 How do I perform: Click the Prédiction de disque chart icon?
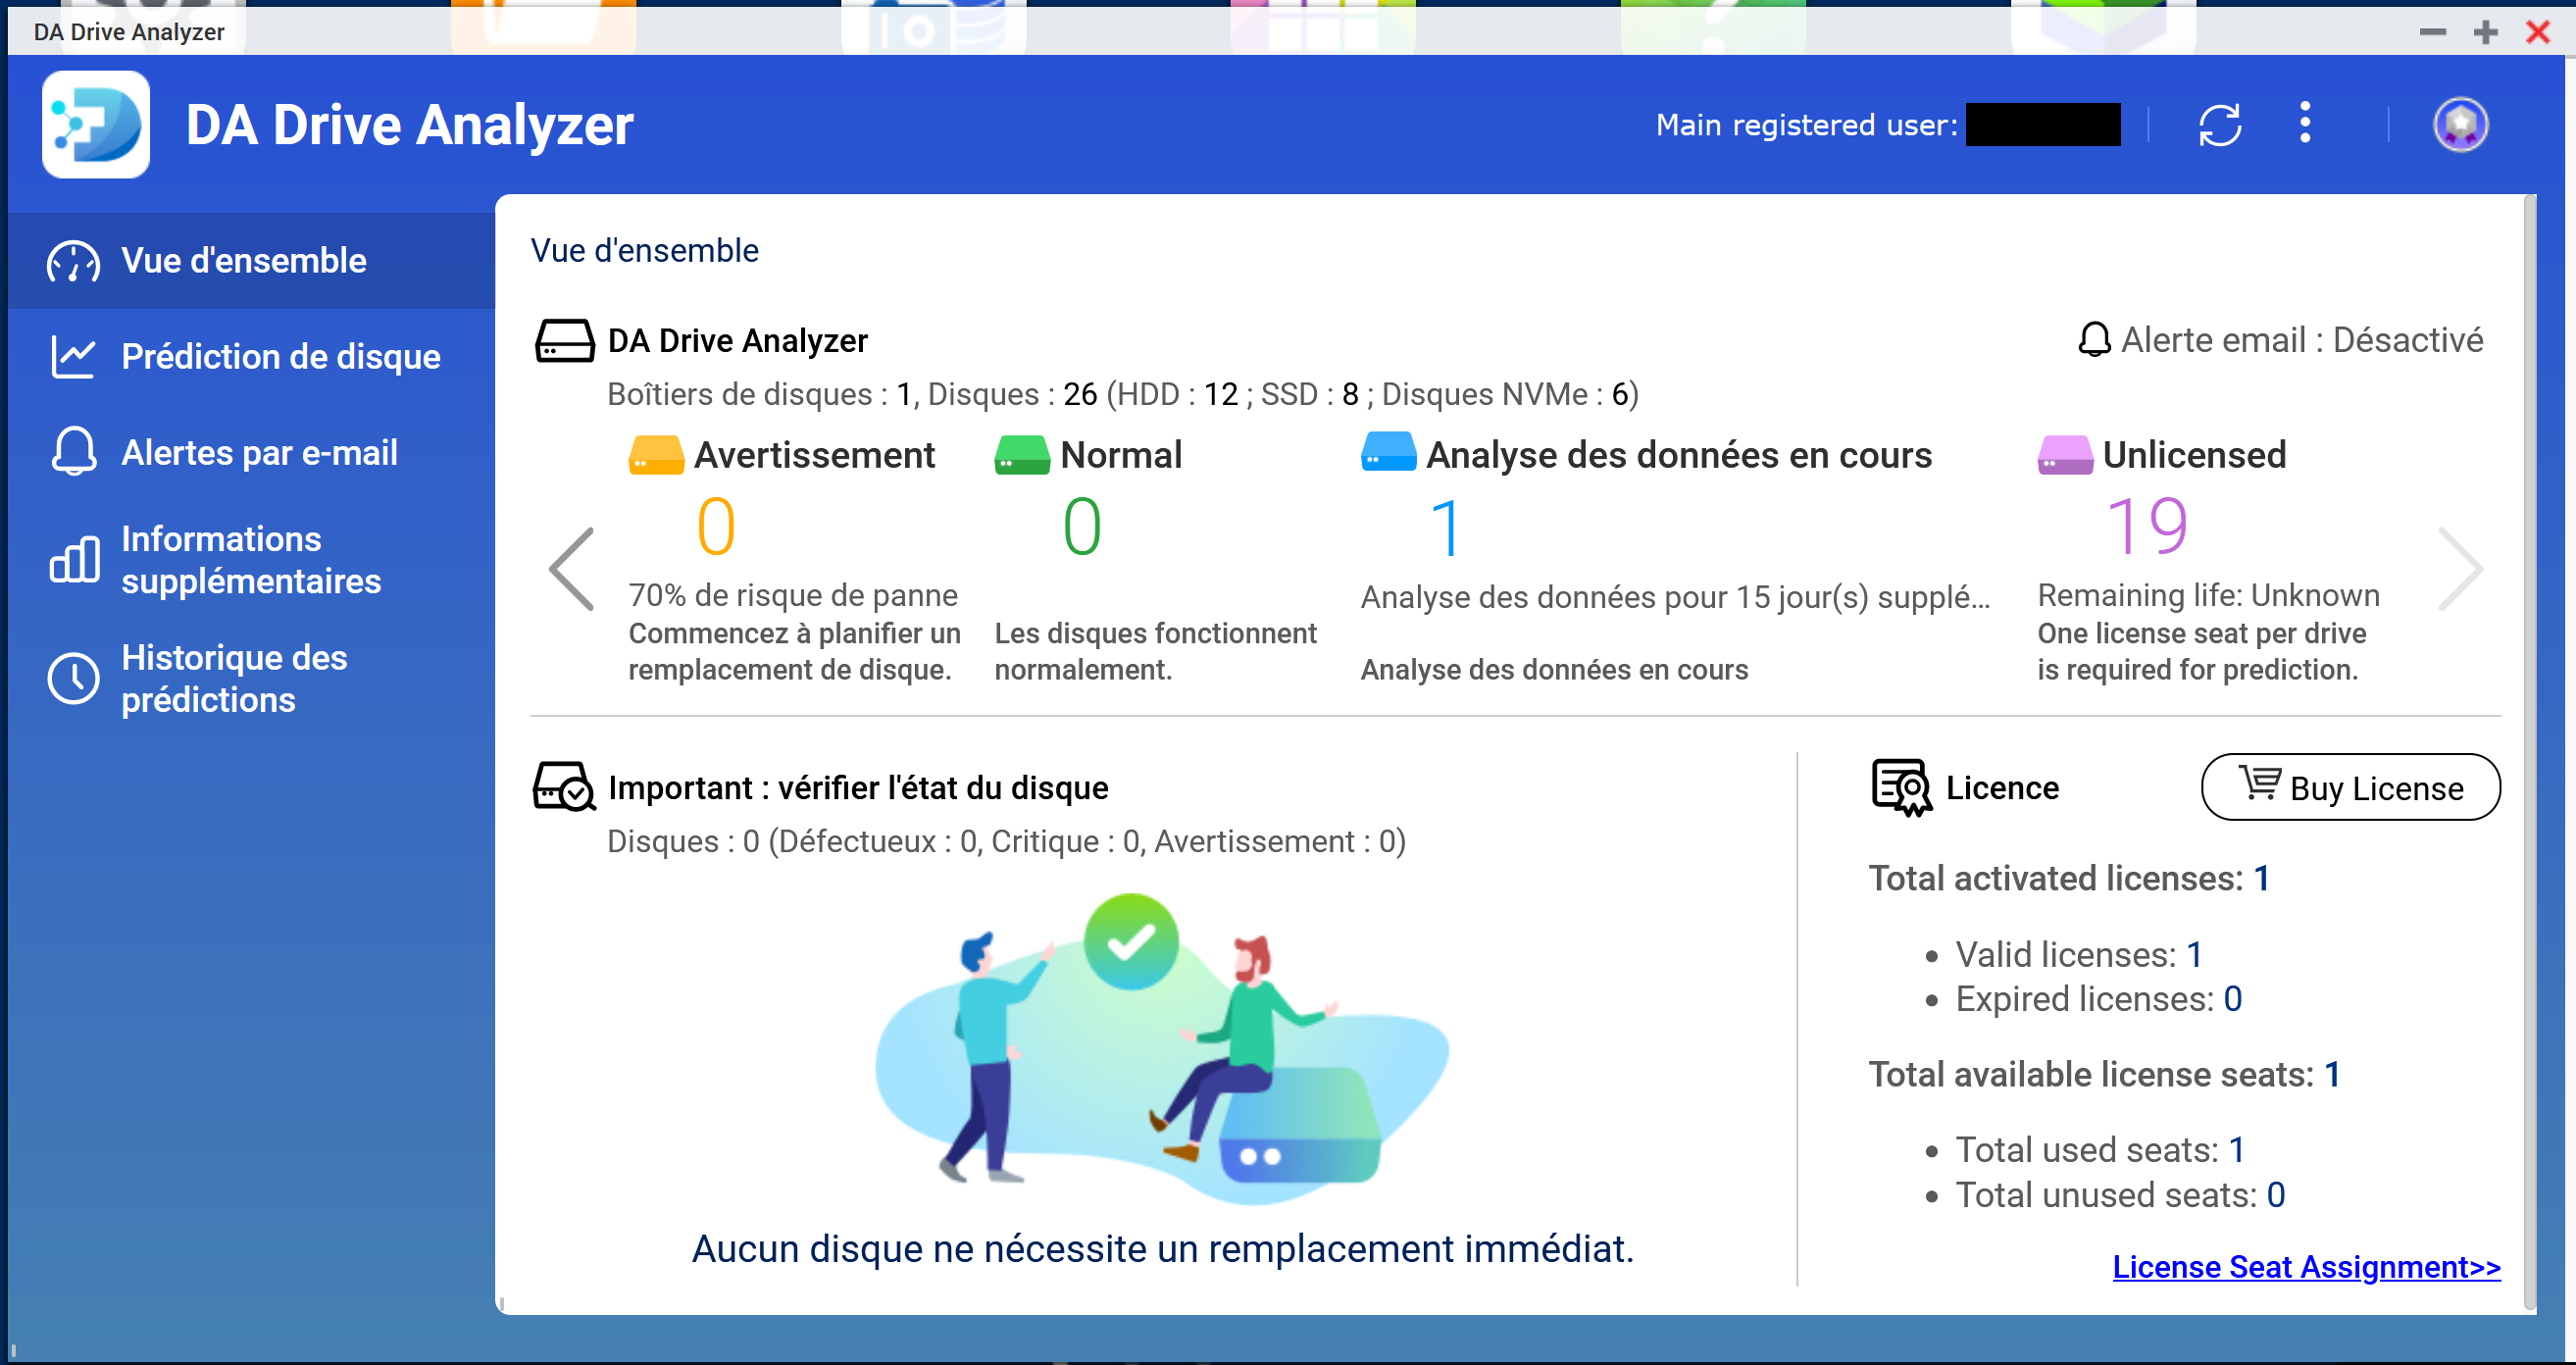click(73, 357)
